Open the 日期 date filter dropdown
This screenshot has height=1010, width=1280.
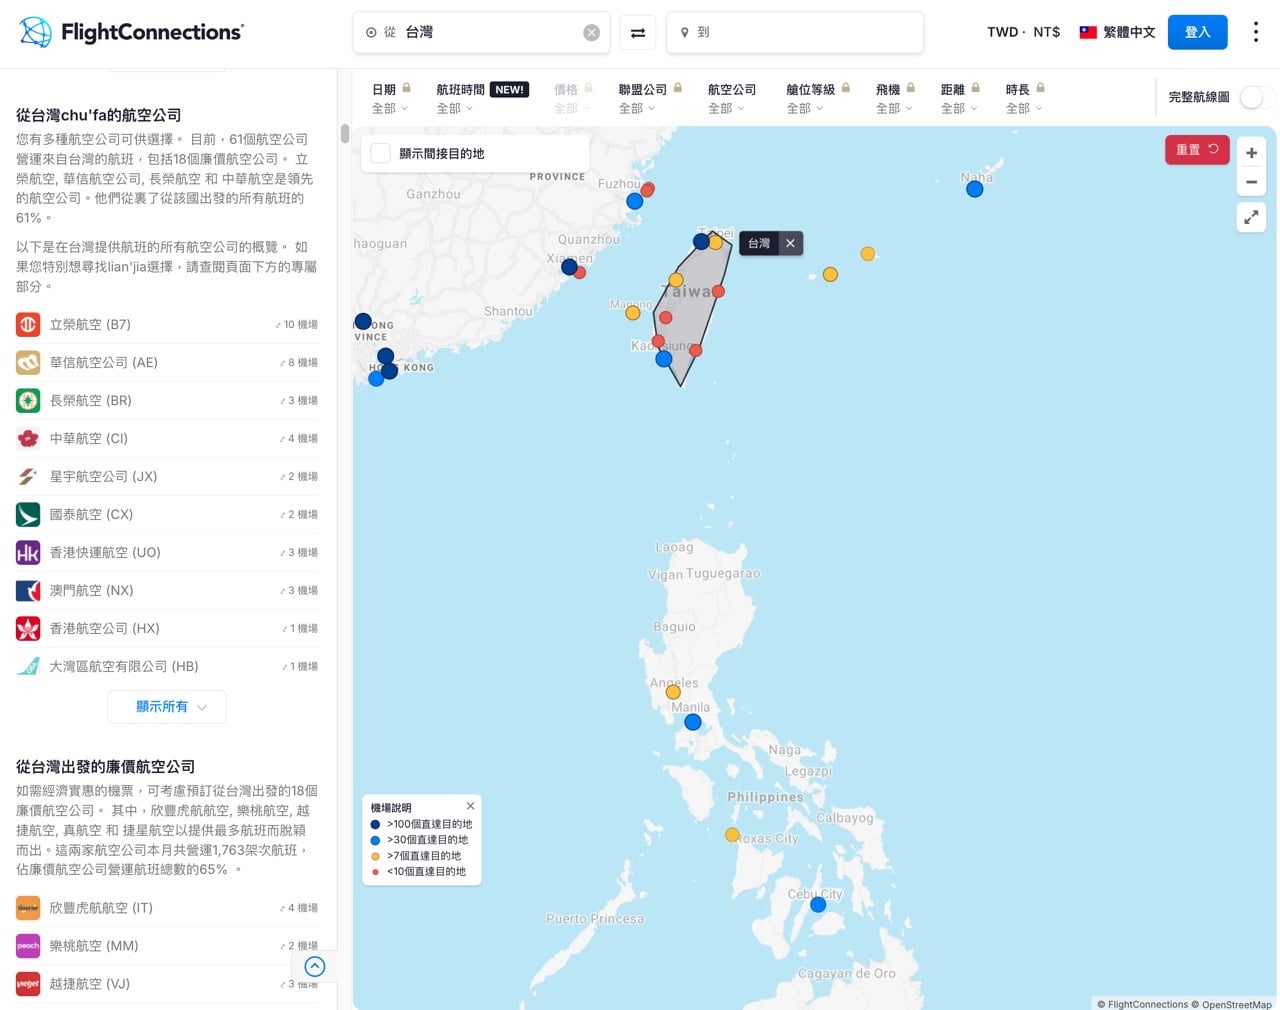coord(391,98)
